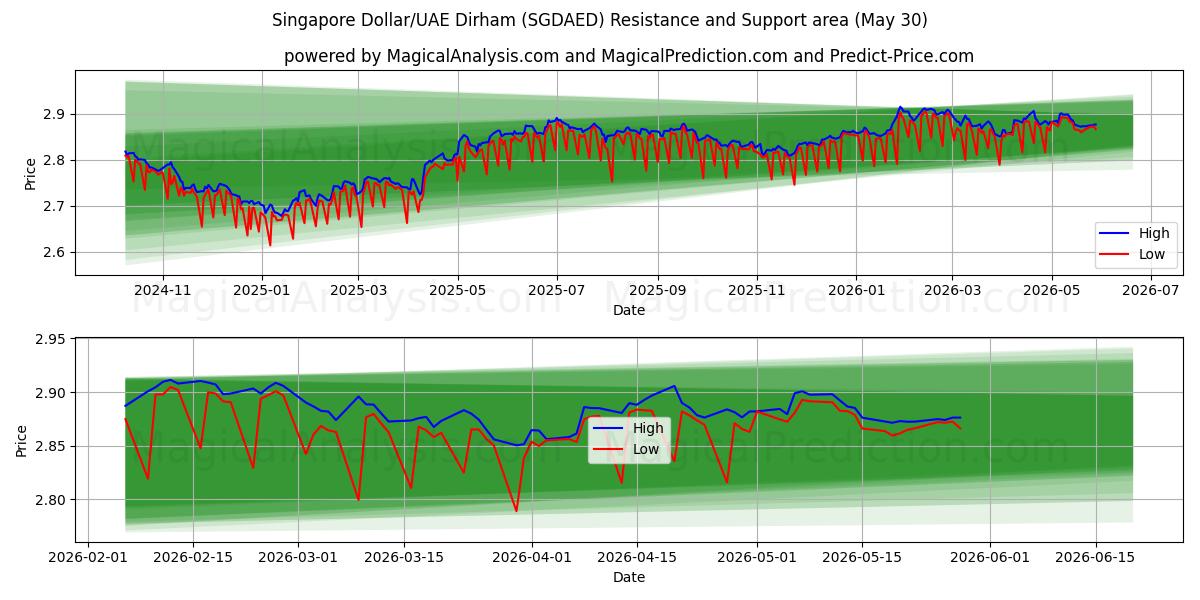
Task: Click the top chart 'Date' axis label
Action: point(629,311)
